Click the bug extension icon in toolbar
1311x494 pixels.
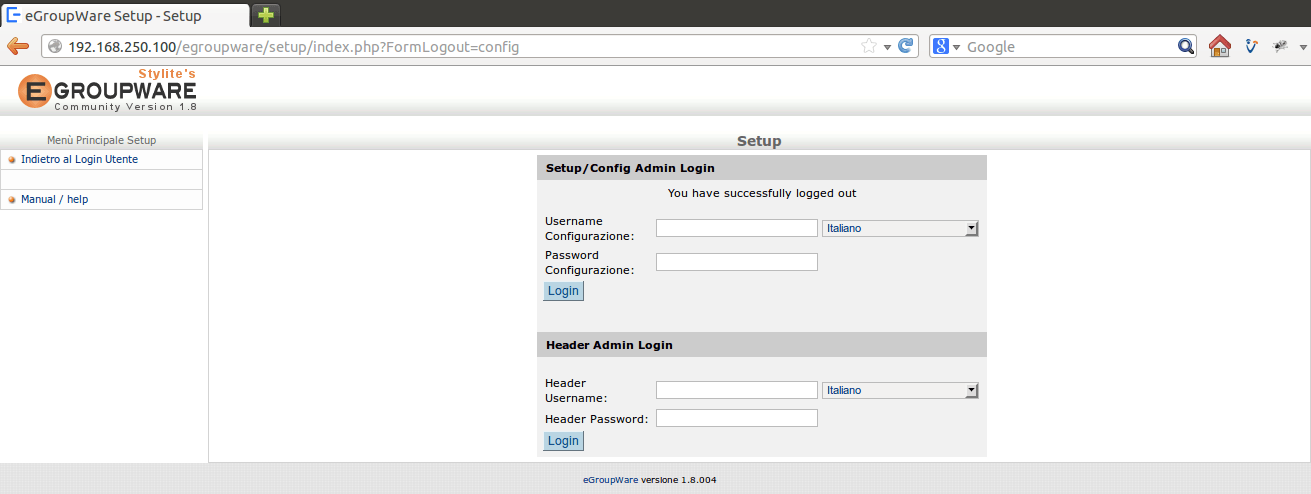(x=1279, y=46)
